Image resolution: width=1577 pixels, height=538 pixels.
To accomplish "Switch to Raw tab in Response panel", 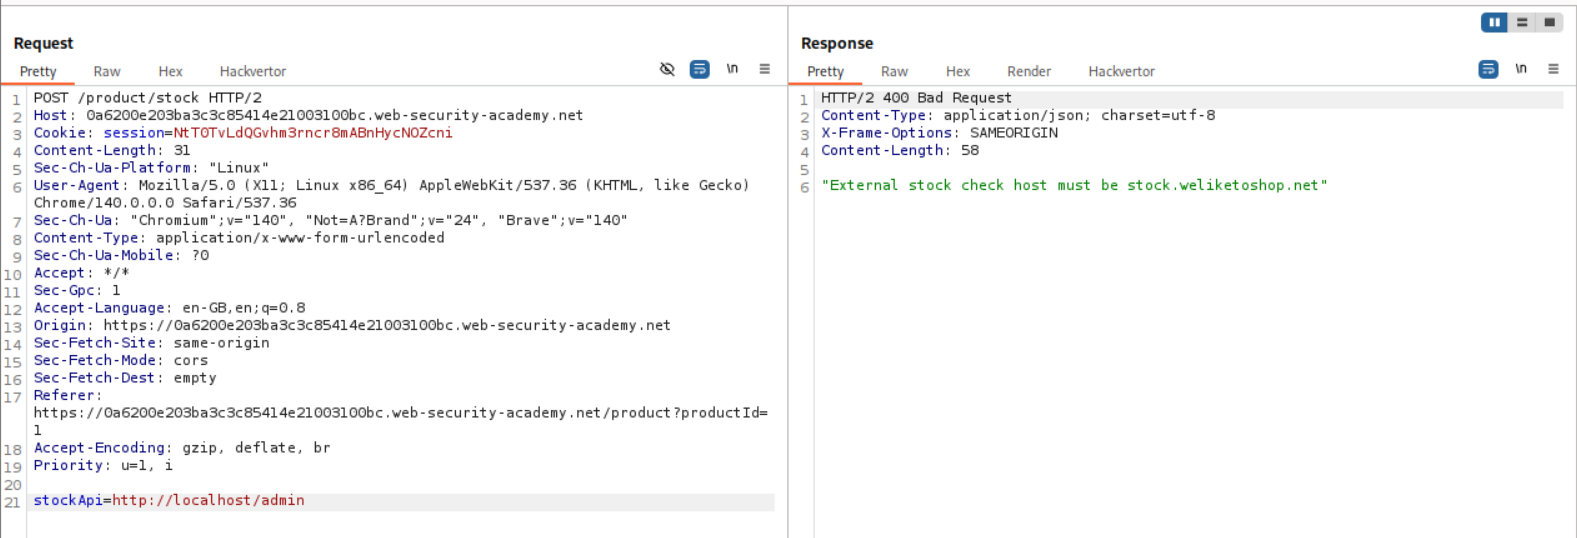I will tap(894, 72).
